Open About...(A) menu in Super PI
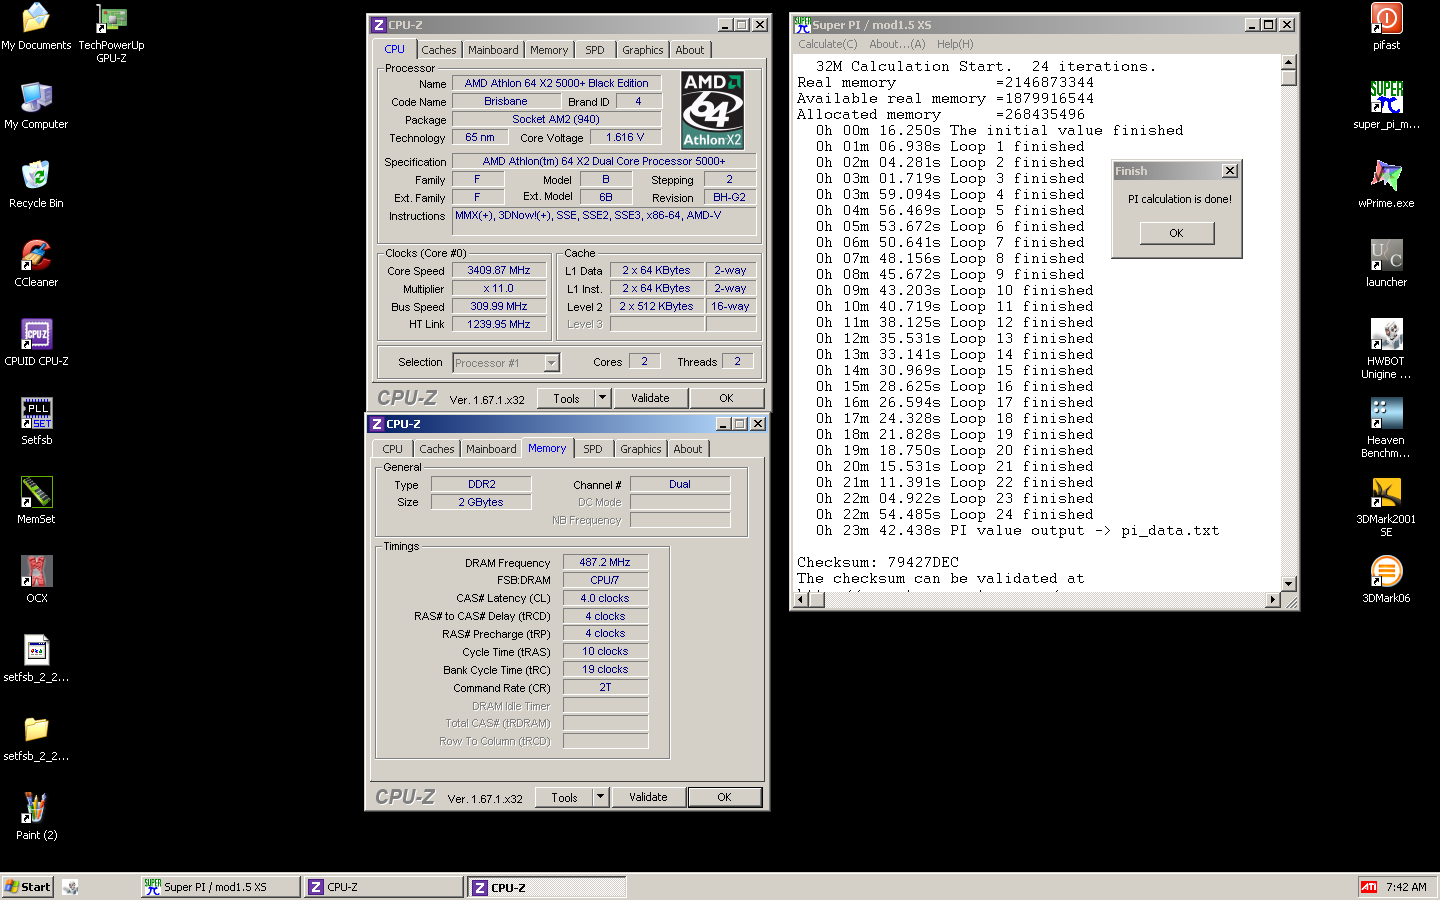This screenshot has width=1440, height=900. click(897, 44)
